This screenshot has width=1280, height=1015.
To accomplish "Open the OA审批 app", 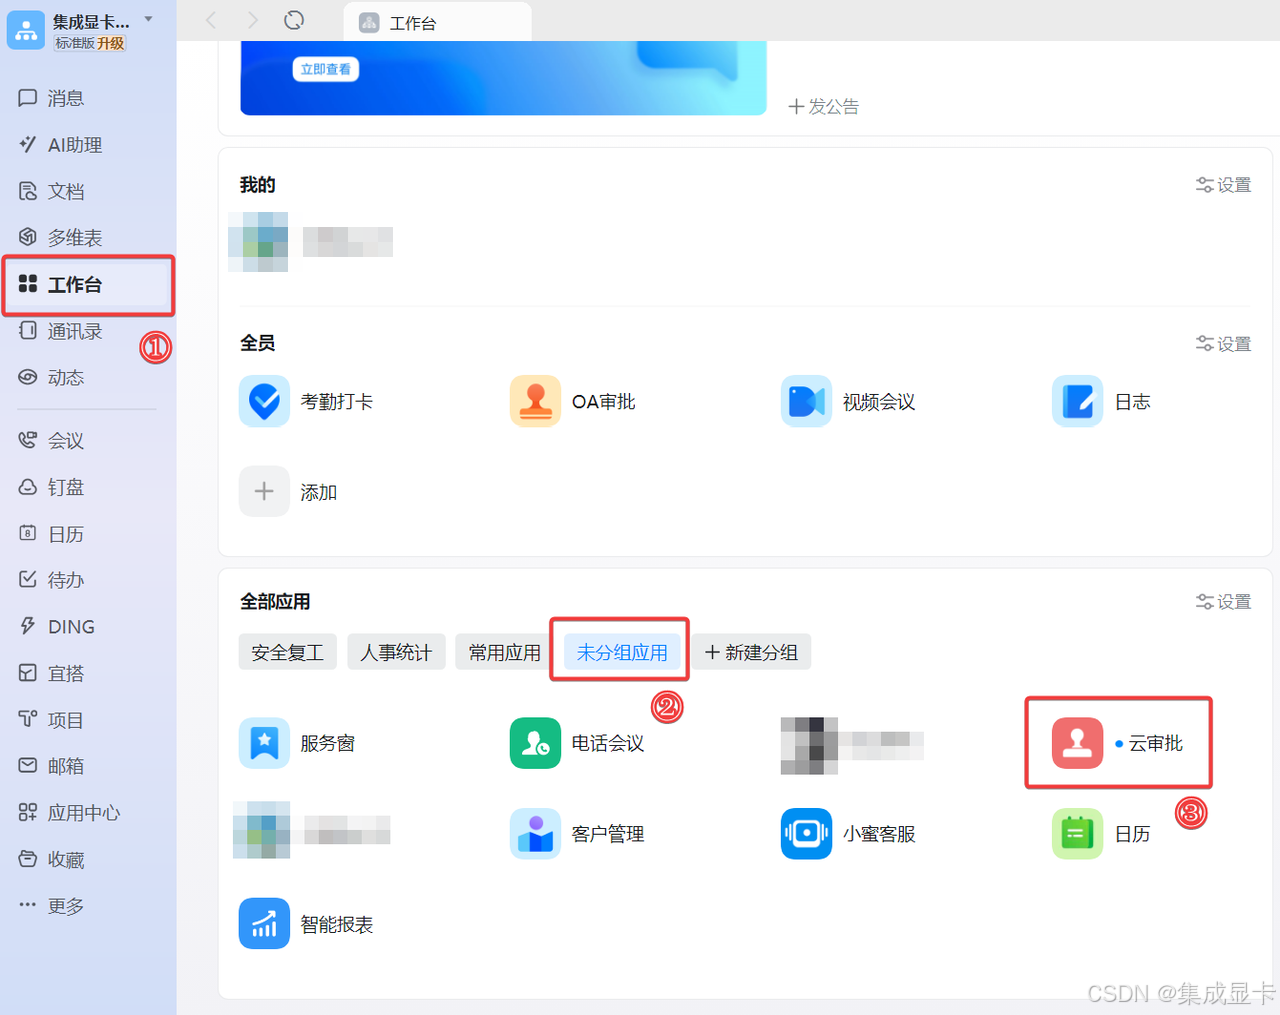I will (x=573, y=401).
